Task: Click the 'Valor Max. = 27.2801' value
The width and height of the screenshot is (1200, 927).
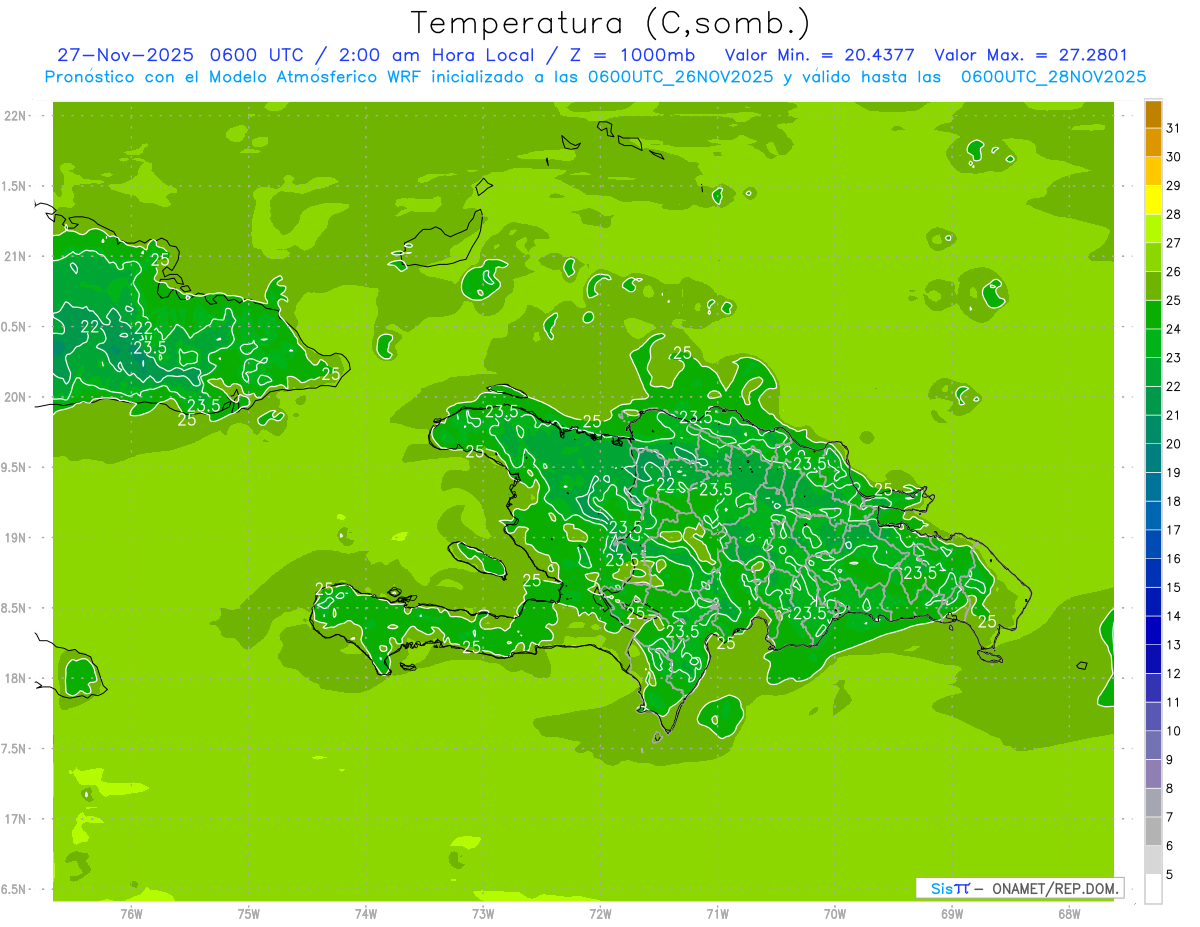Action: (x=1031, y=55)
